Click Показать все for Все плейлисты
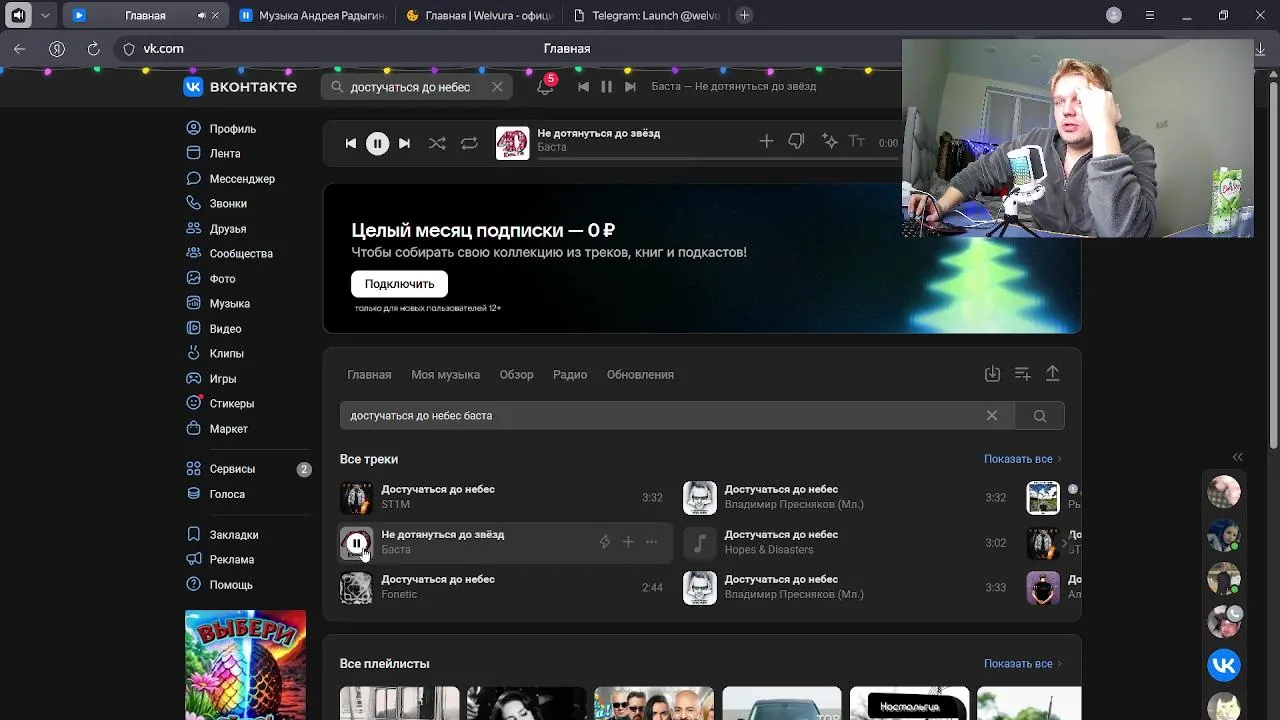Viewport: 1280px width, 720px height. tap(1022, 664)
